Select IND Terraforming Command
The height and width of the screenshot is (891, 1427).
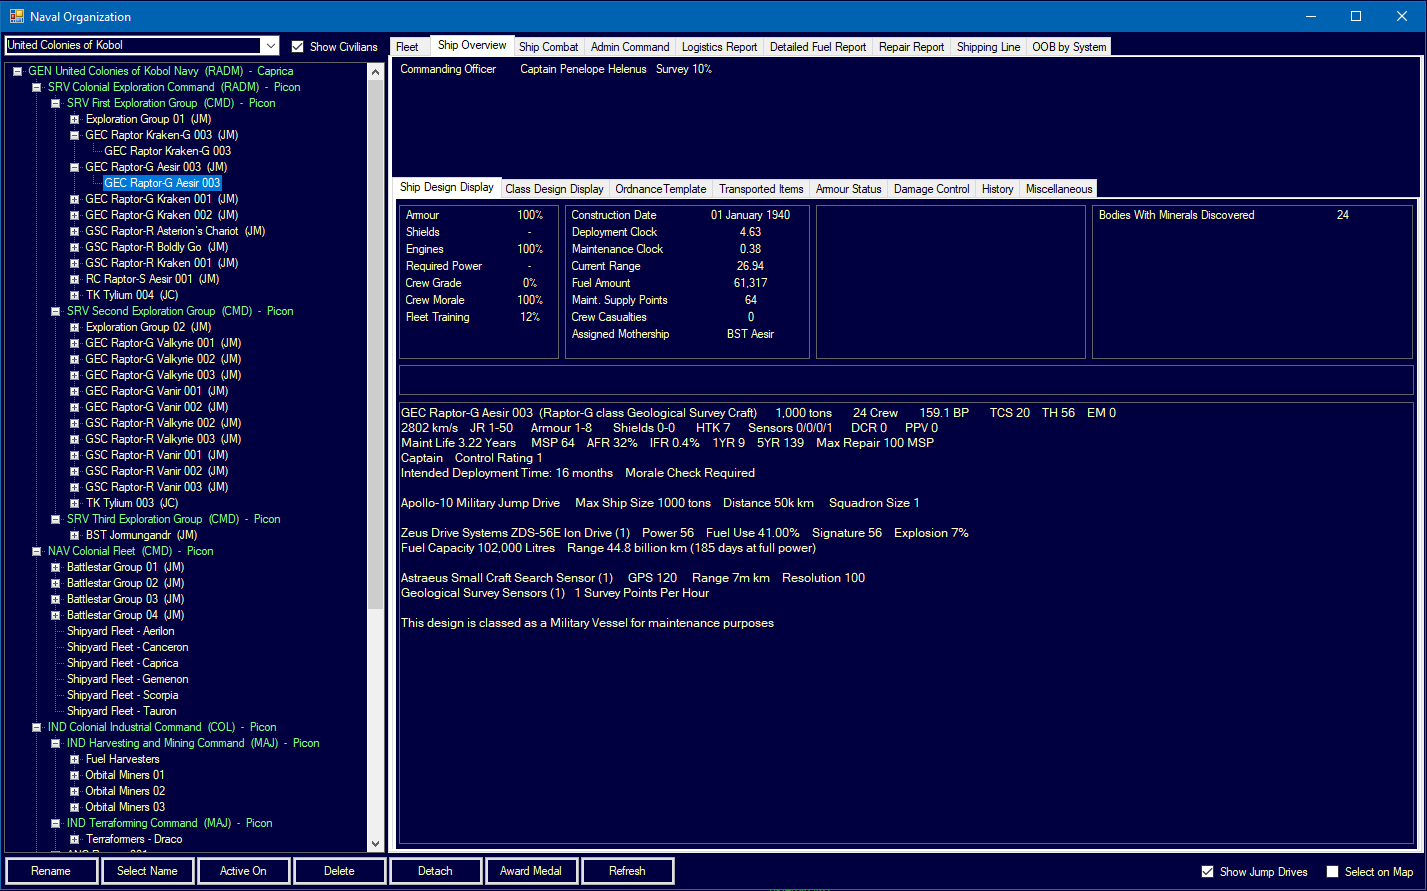(169, 823)
